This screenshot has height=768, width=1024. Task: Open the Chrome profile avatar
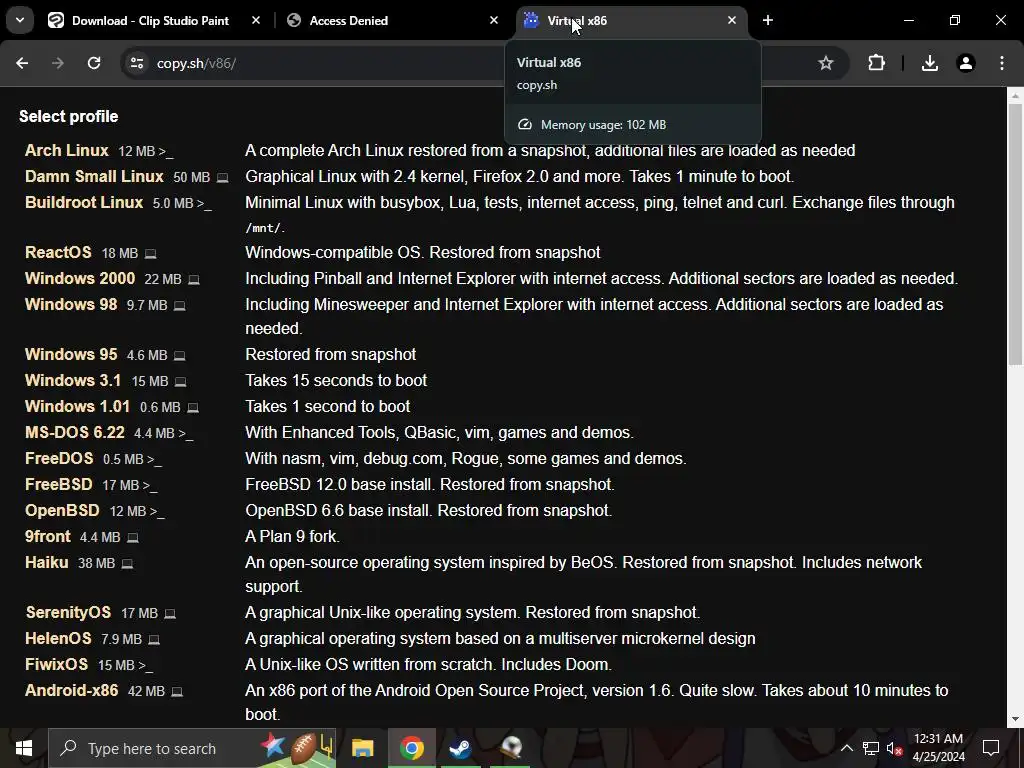[x=965, y=63]
